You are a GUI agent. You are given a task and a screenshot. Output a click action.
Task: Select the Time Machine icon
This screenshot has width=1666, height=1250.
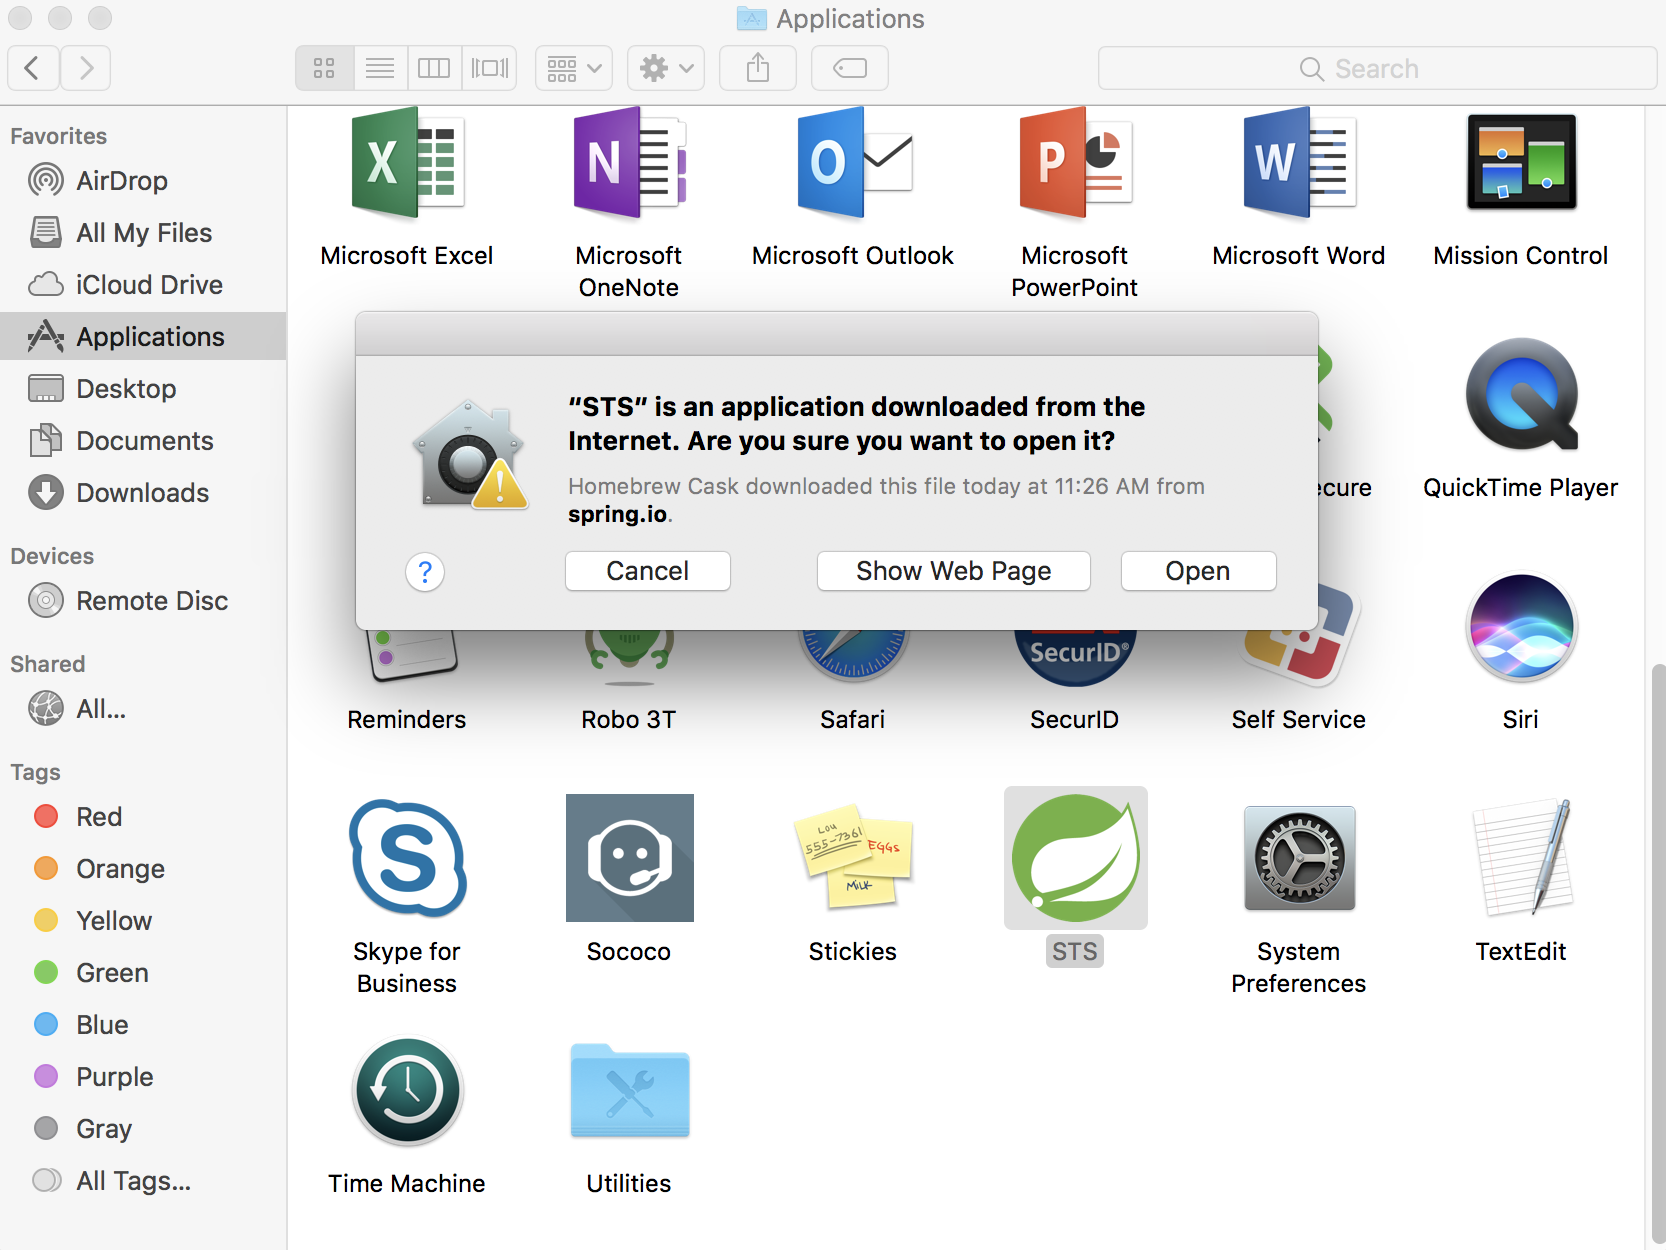[407, 1091]
